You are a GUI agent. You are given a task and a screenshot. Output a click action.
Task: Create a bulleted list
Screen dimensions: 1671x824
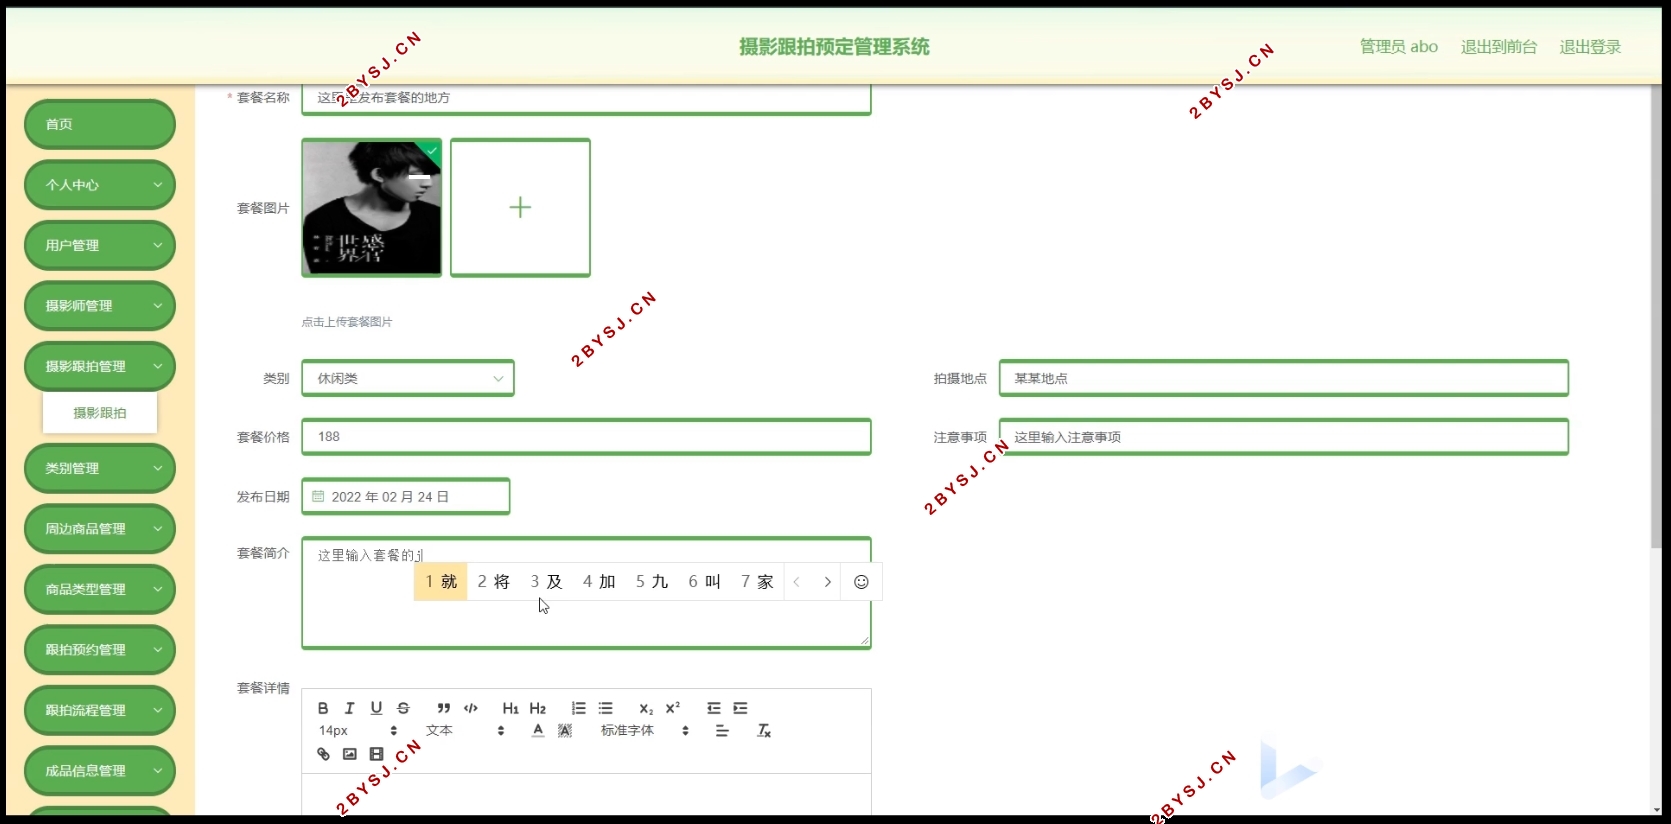[605, 708]
